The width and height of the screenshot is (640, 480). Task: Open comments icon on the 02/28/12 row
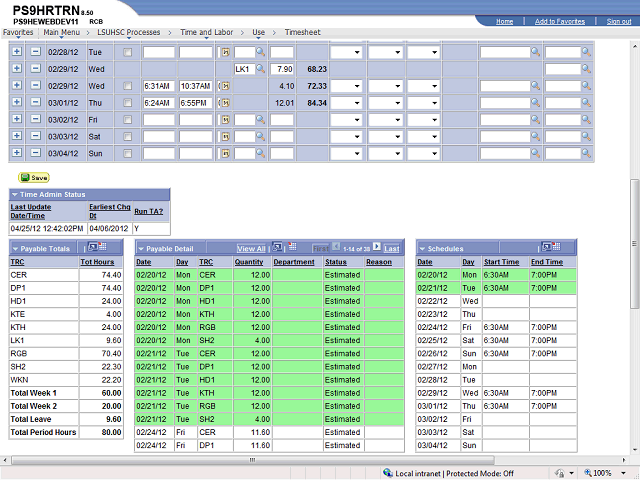[225, 52]
